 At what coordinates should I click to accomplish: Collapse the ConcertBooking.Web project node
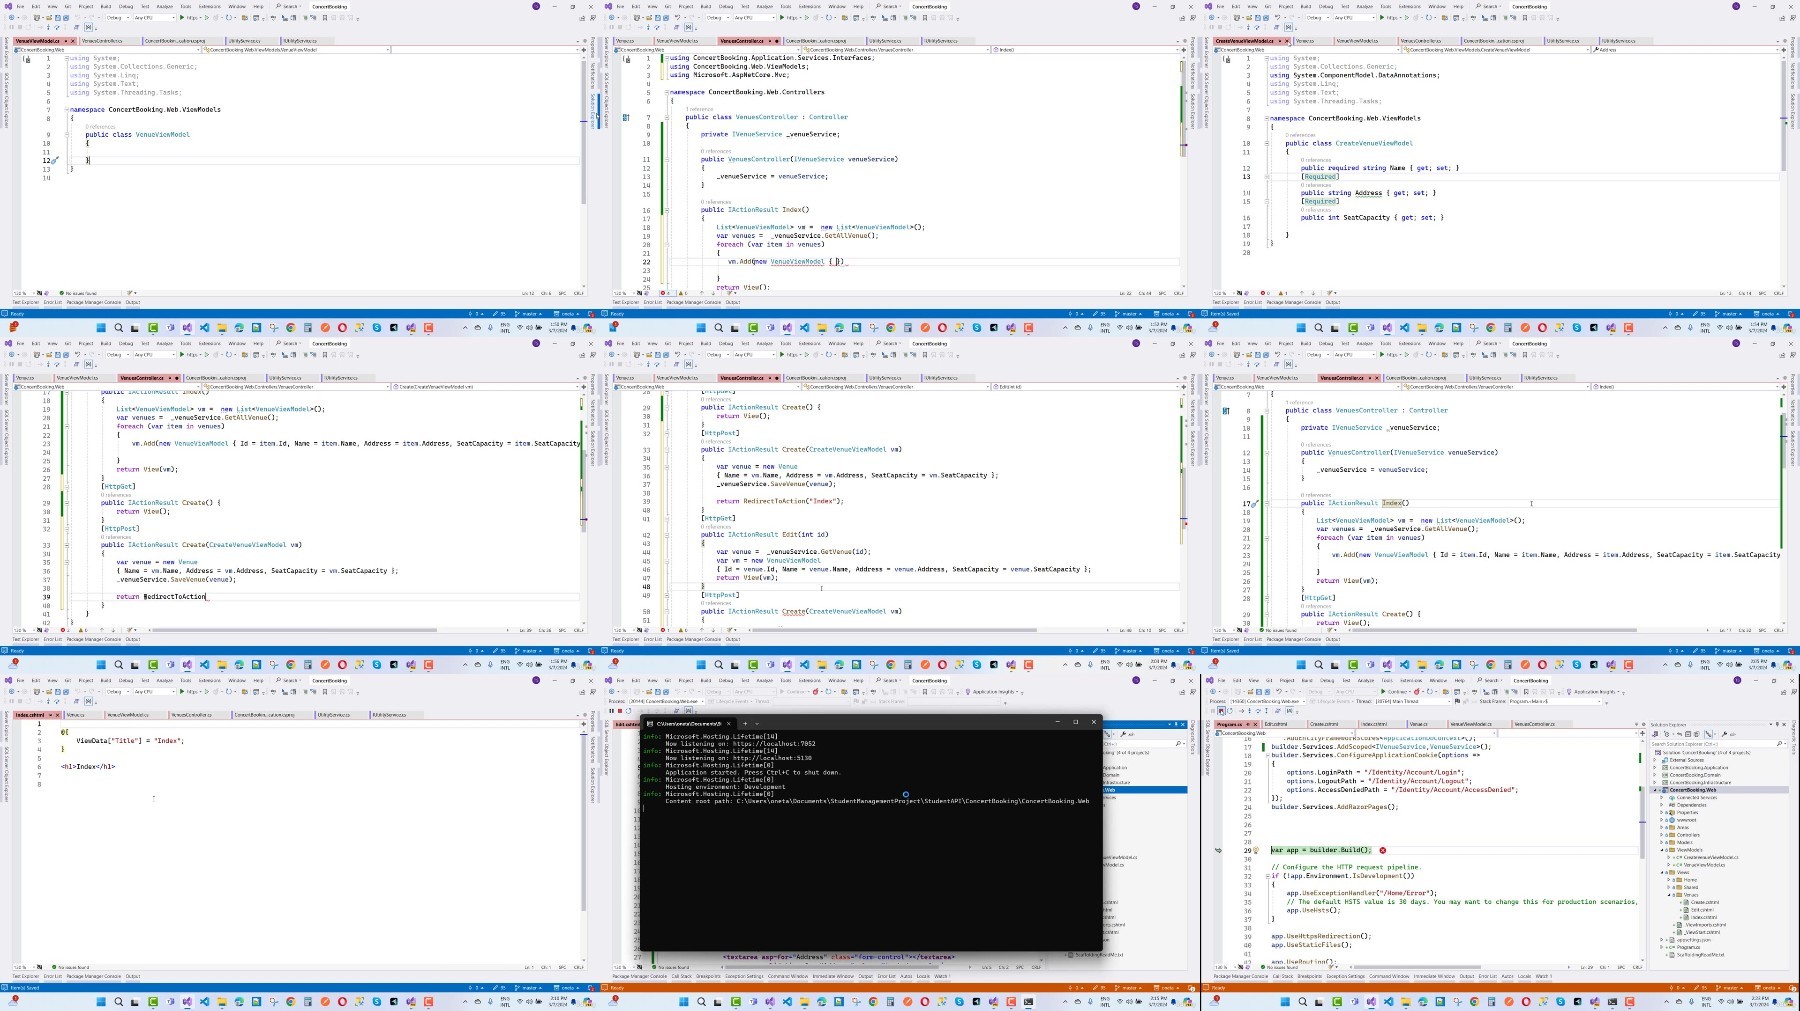coord(1655,790)
